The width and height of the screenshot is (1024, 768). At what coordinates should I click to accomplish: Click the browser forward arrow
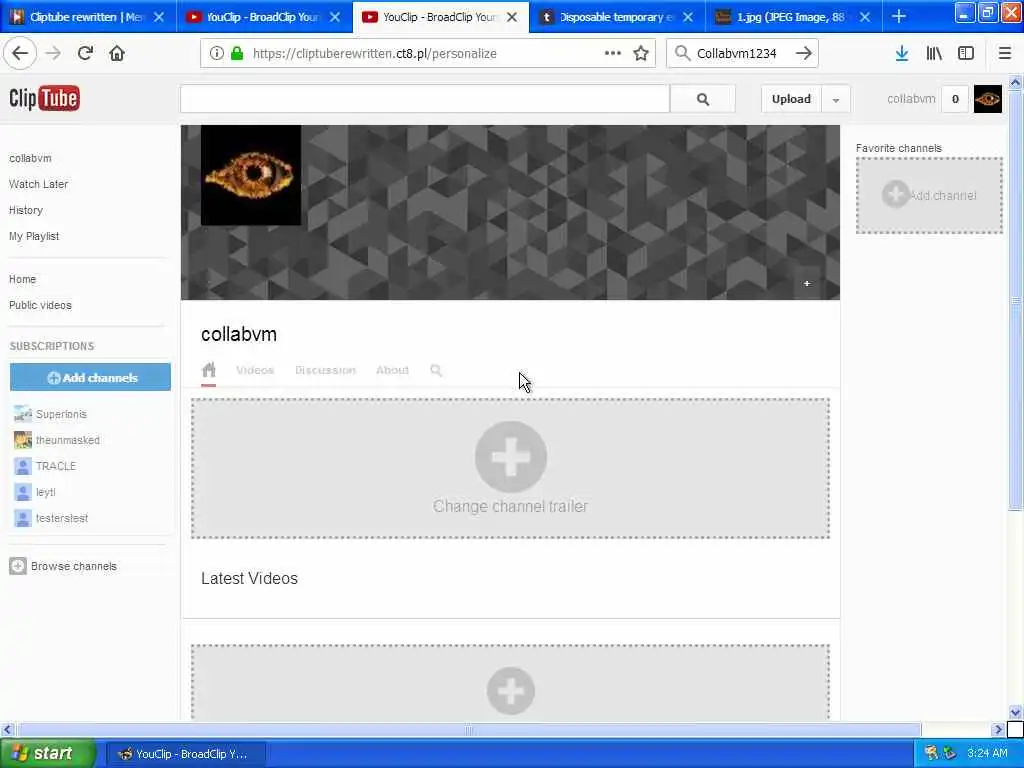(x=53, y=54)
